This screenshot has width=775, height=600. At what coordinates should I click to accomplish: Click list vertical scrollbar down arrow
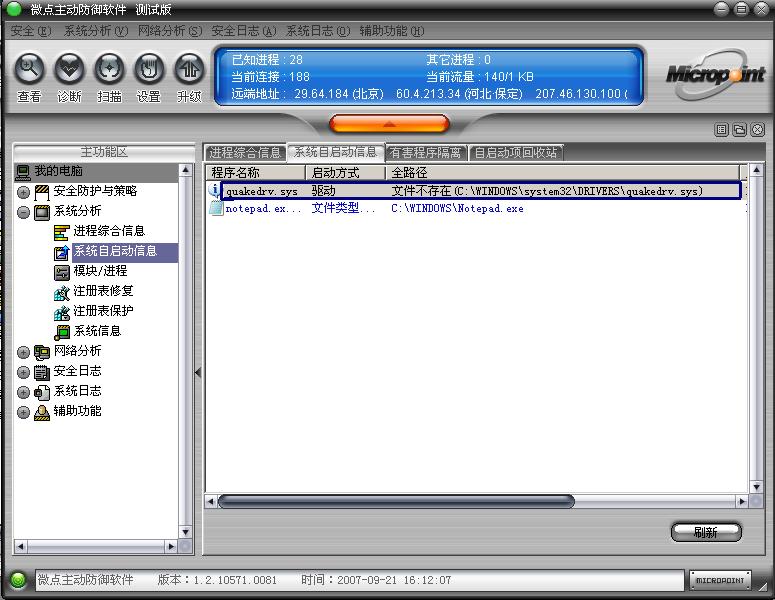tap(756, 487)
